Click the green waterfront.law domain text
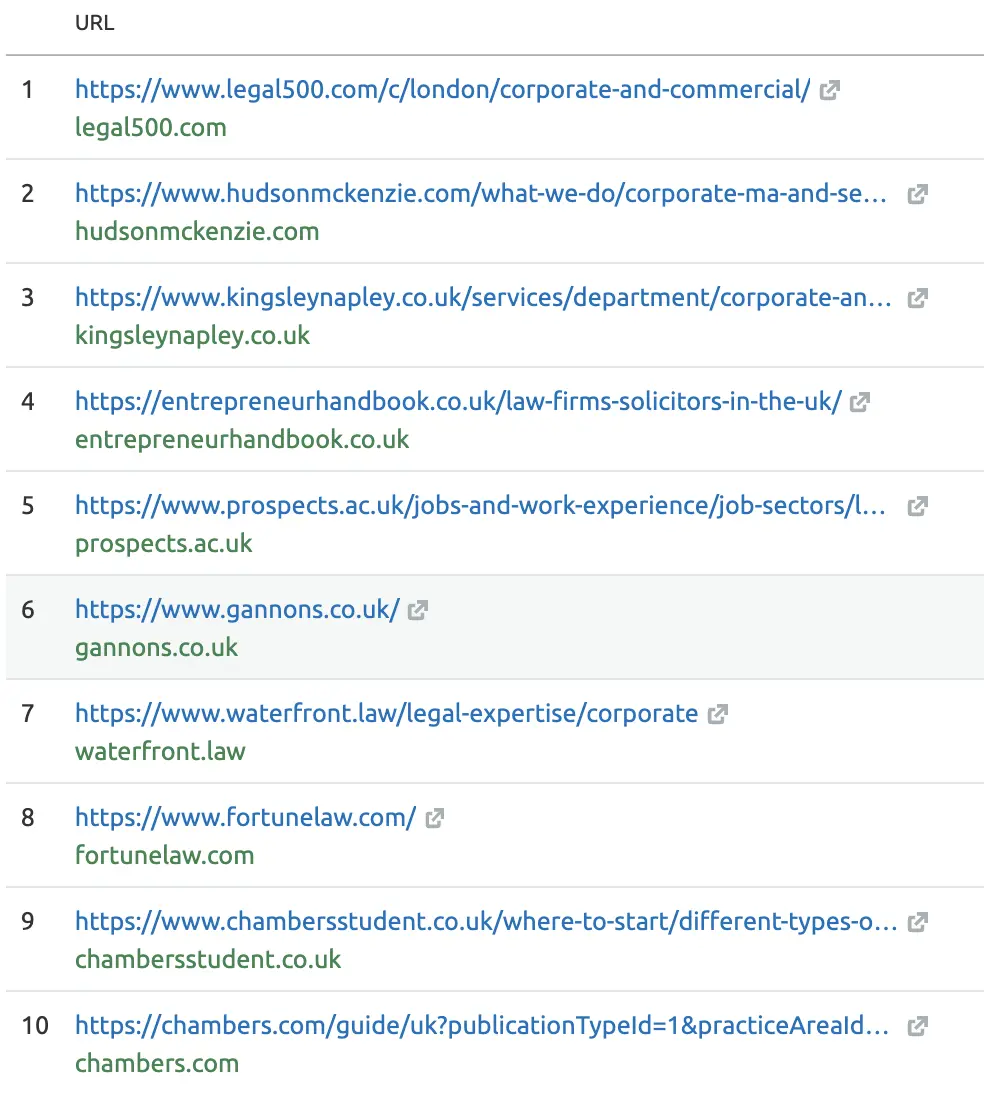984x1094 pixels. (x=161, y=751)
